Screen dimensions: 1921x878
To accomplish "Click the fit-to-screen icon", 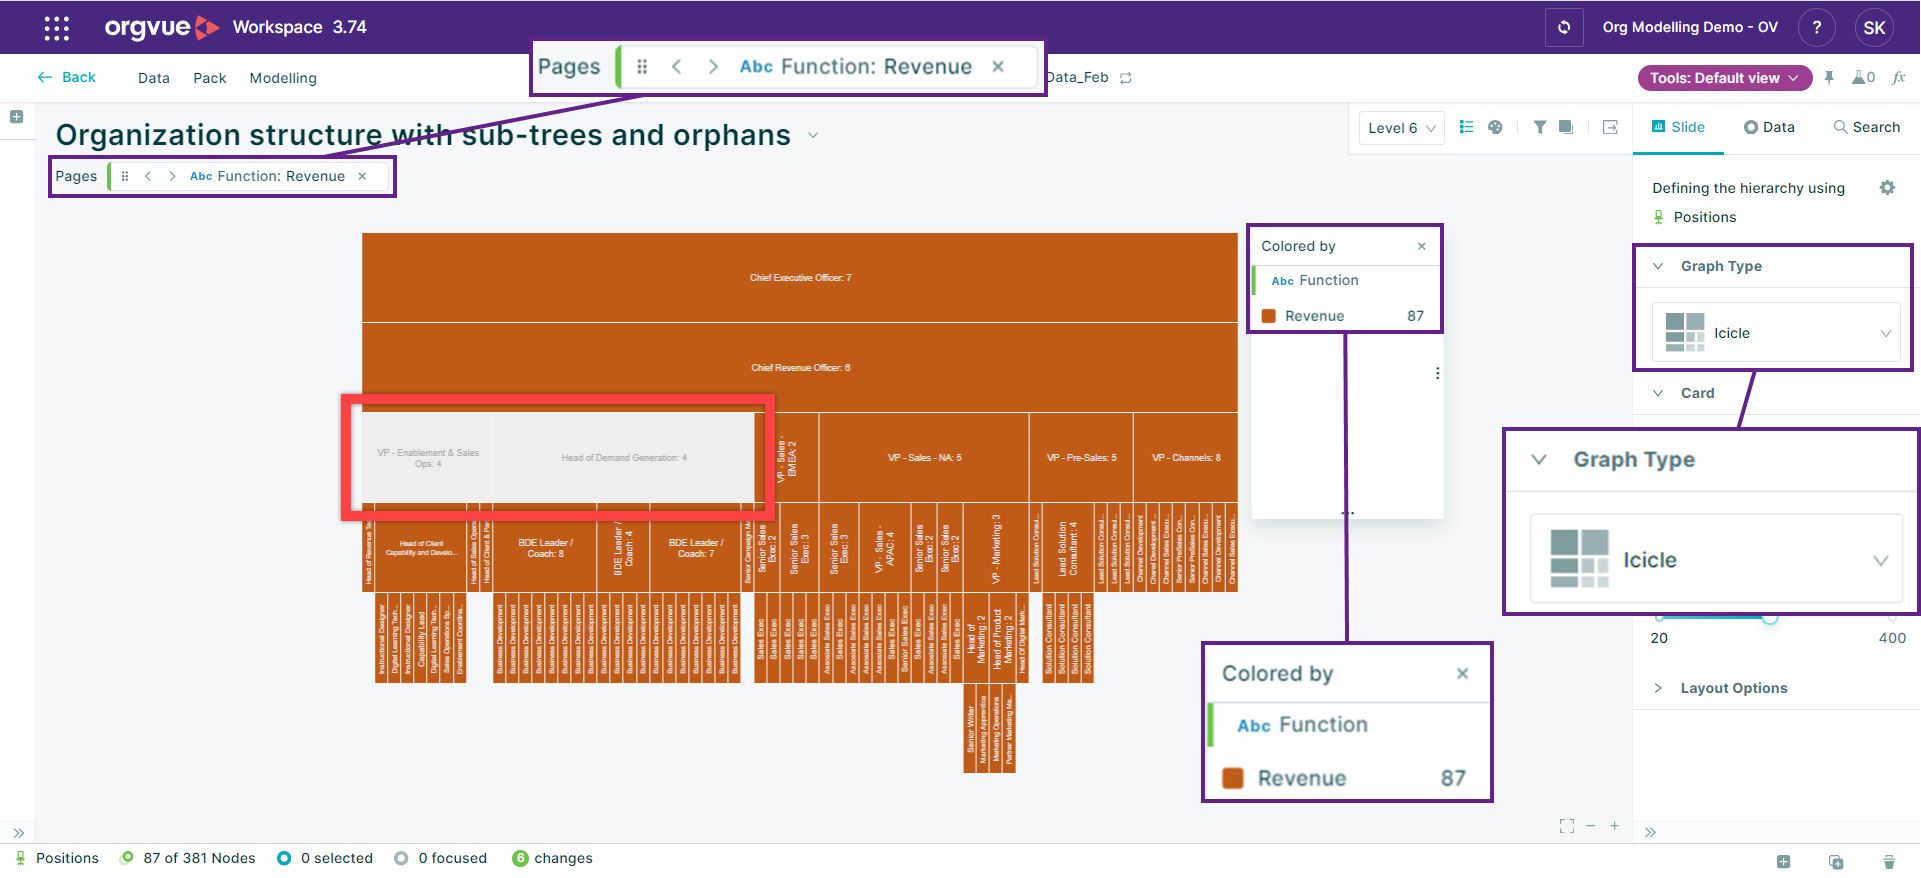I will (x=1566, y=826).
